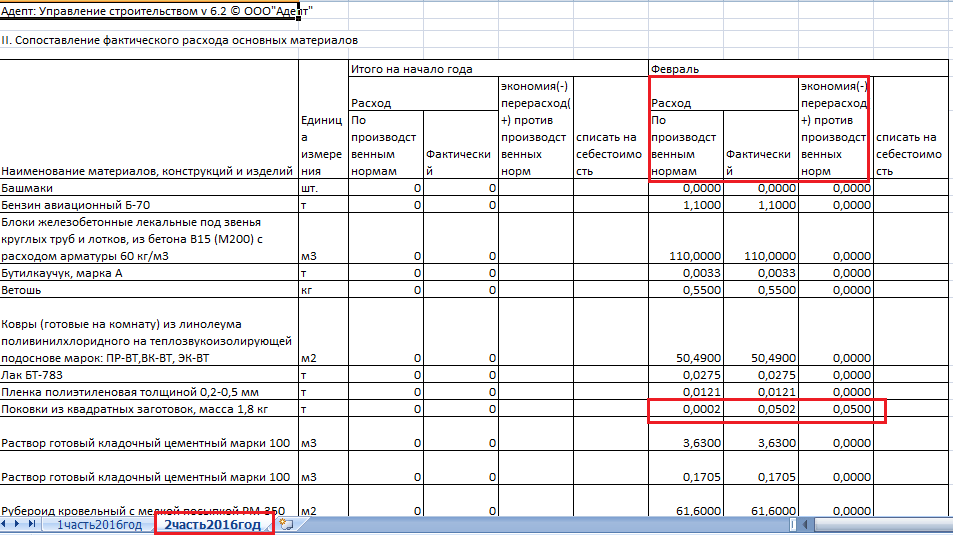Select the Ветошь material name cell
Screen dimensions: 953x535
150,290
